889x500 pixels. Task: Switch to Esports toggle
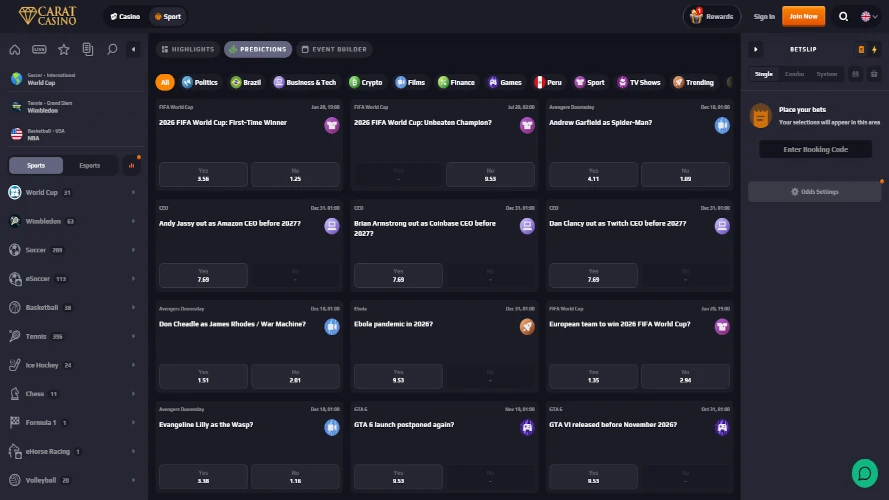tap(90, 166)
